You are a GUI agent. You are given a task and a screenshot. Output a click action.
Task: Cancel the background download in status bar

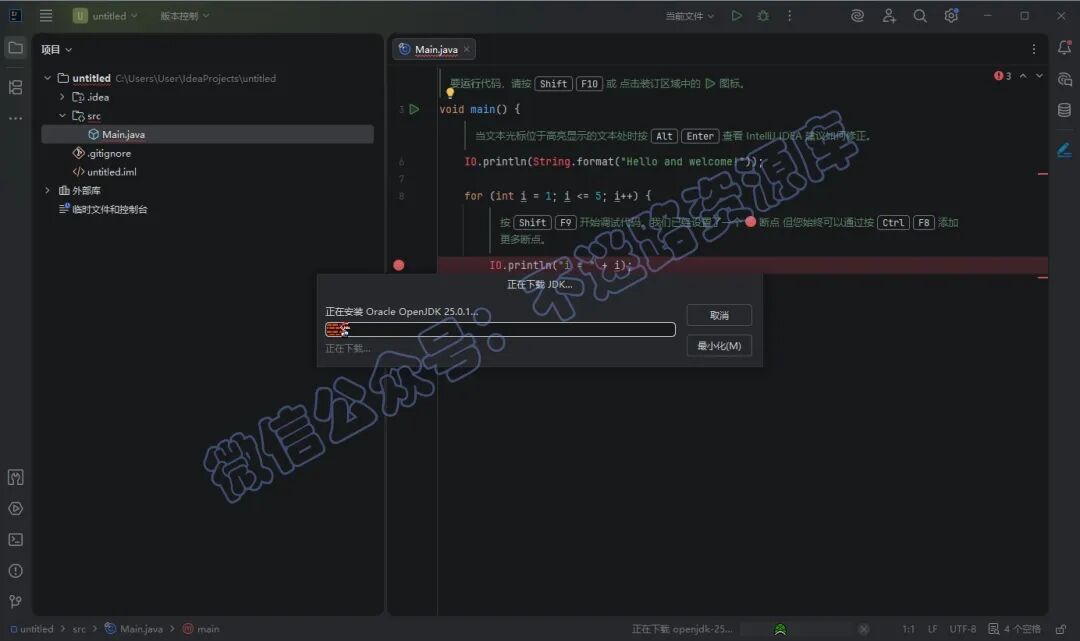pos(863,629)
